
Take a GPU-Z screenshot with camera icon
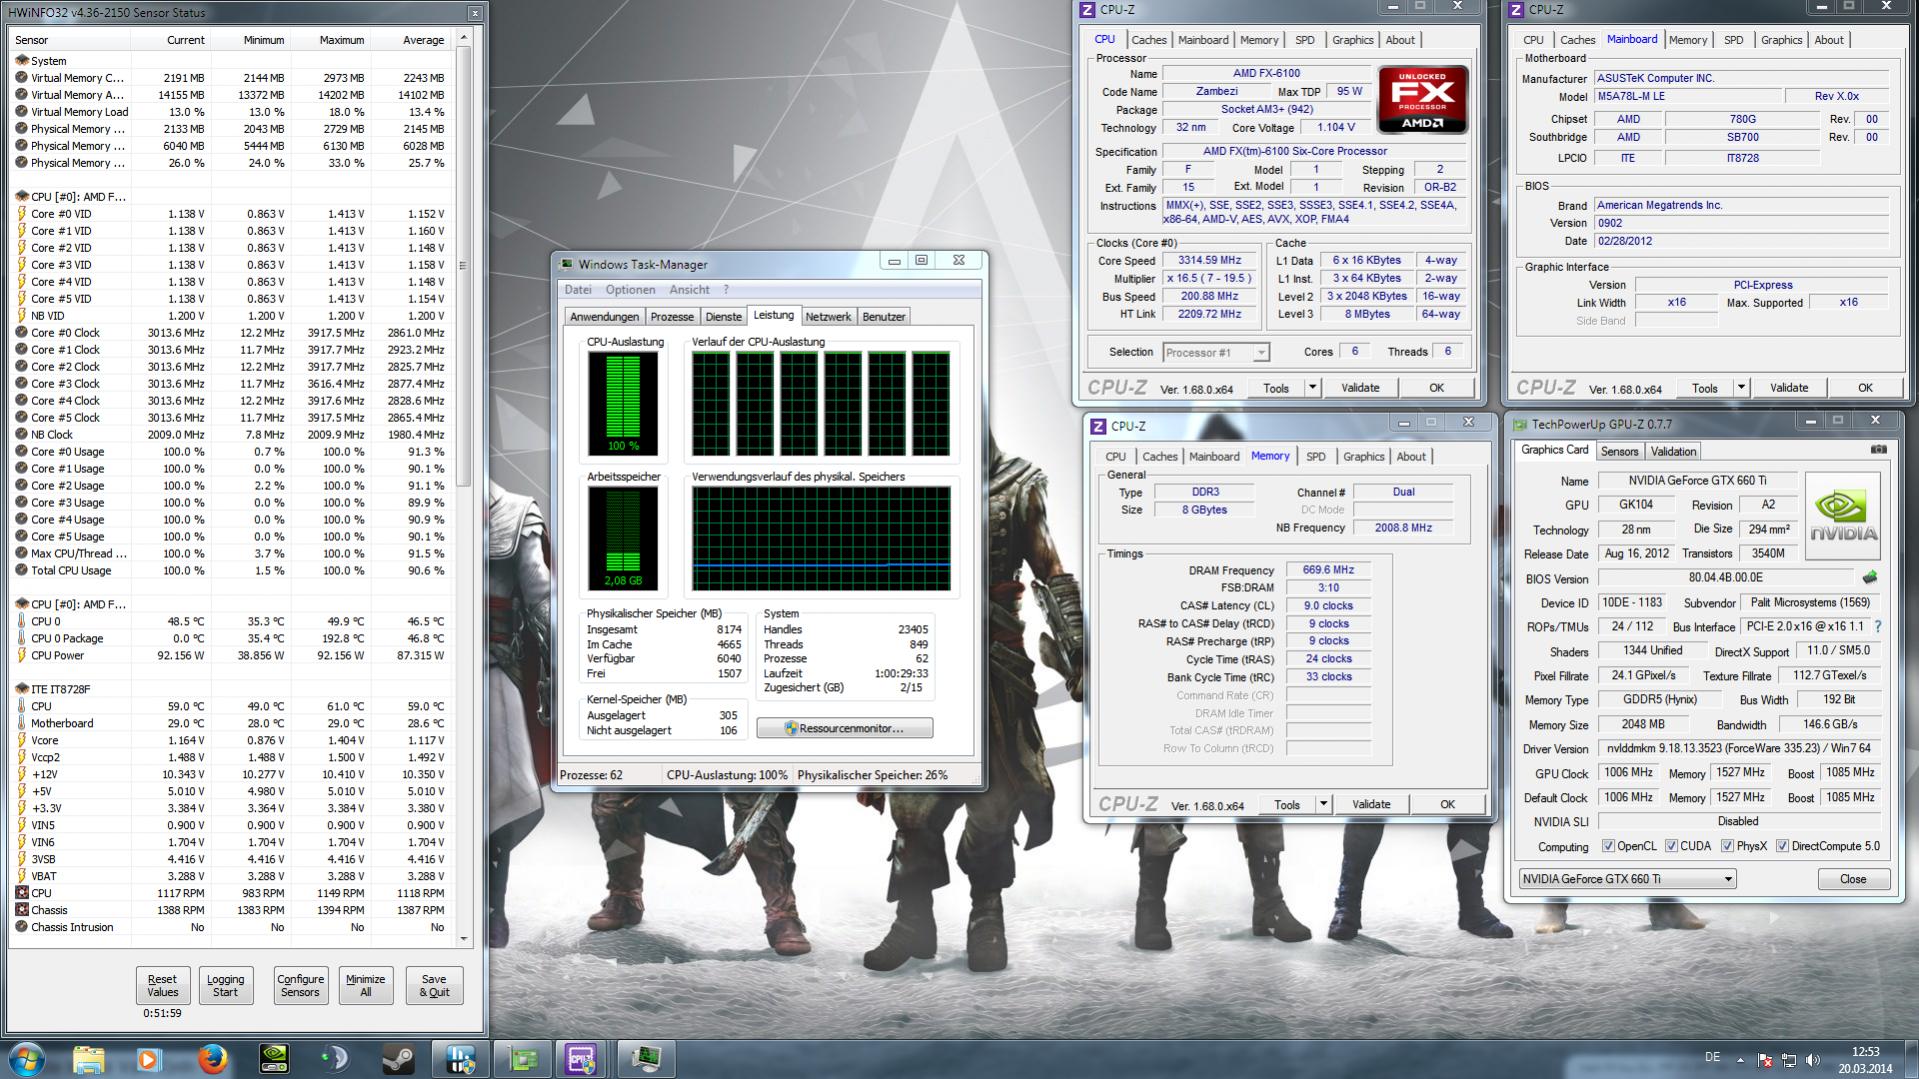pyautogui.click(x=1879, y=450)
